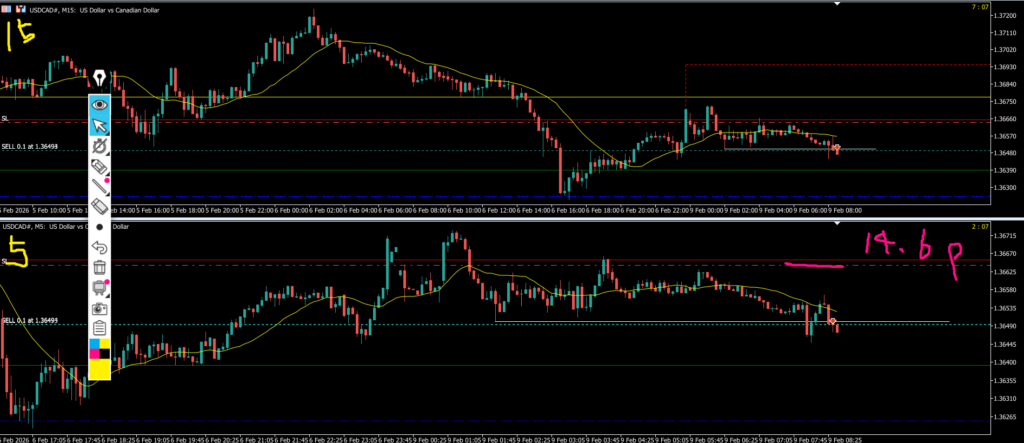
Task: Pick the straight line tool
Action: (x=99, y=186)
